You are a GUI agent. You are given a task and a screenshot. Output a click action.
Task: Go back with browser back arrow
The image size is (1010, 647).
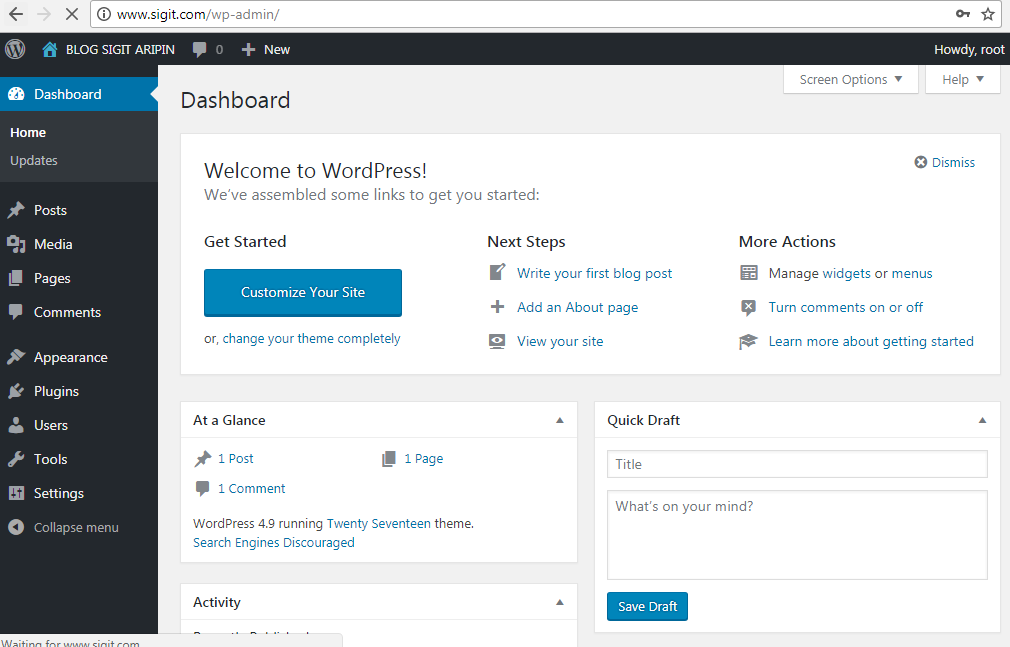[x=16, y=14]
